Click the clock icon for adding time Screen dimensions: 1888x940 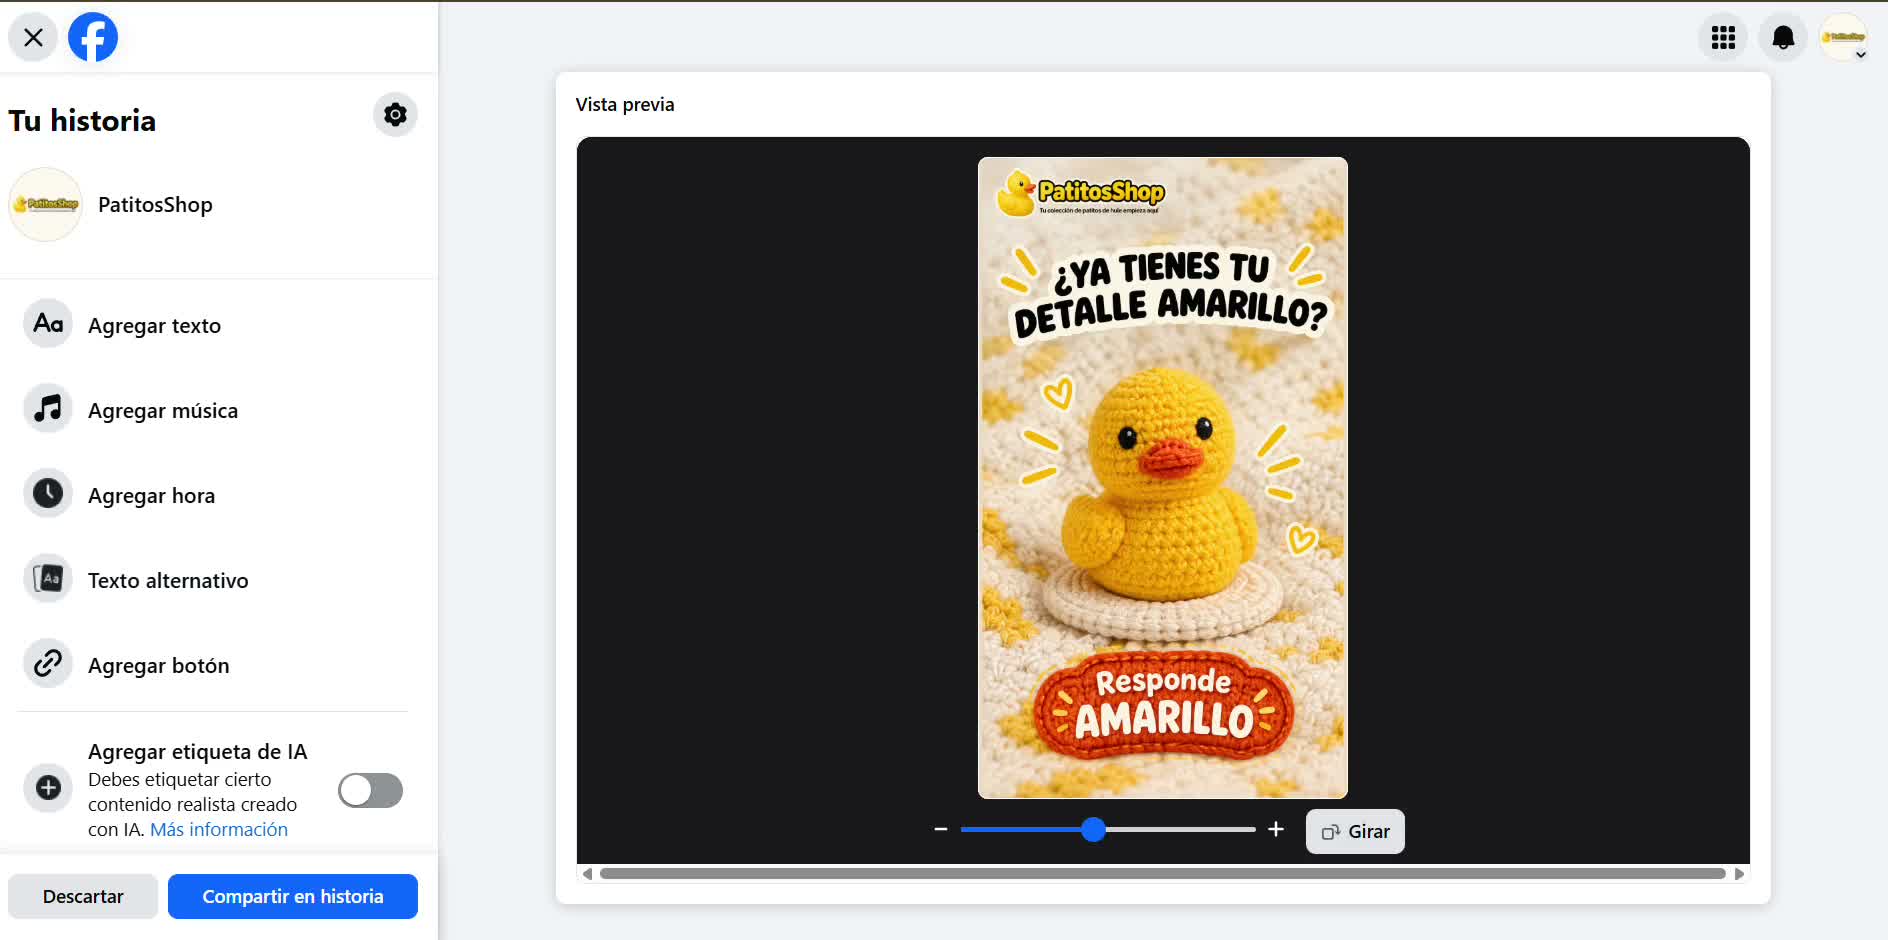(48, 494)
